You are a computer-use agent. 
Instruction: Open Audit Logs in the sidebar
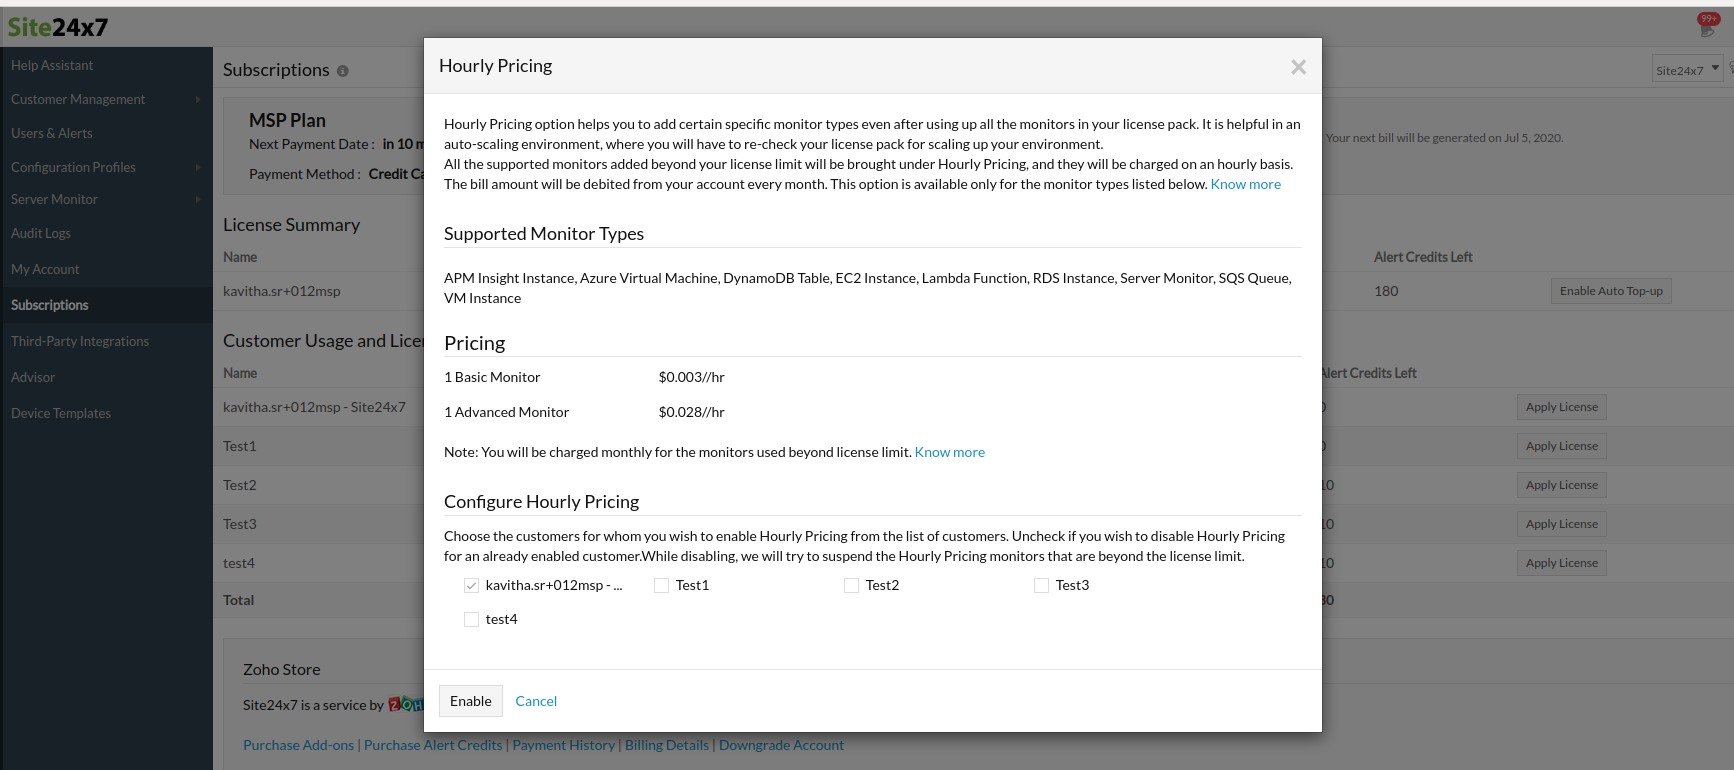41,233
